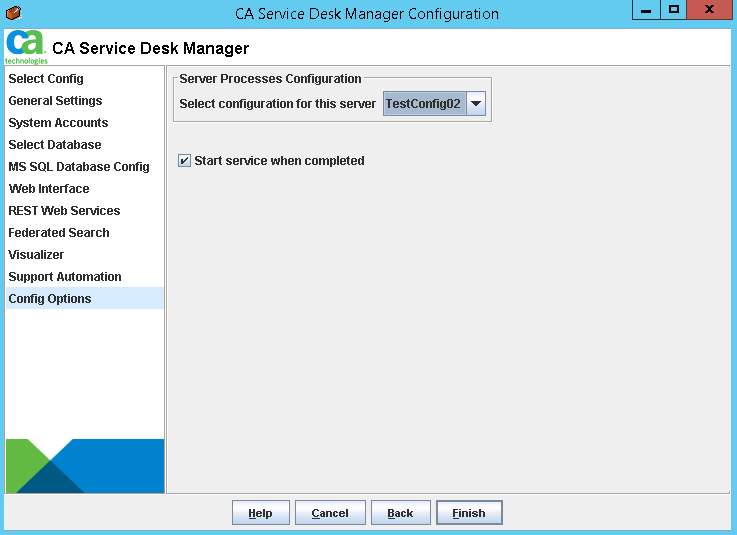Click the TestConfig02 combo box value

pos(424,104)
